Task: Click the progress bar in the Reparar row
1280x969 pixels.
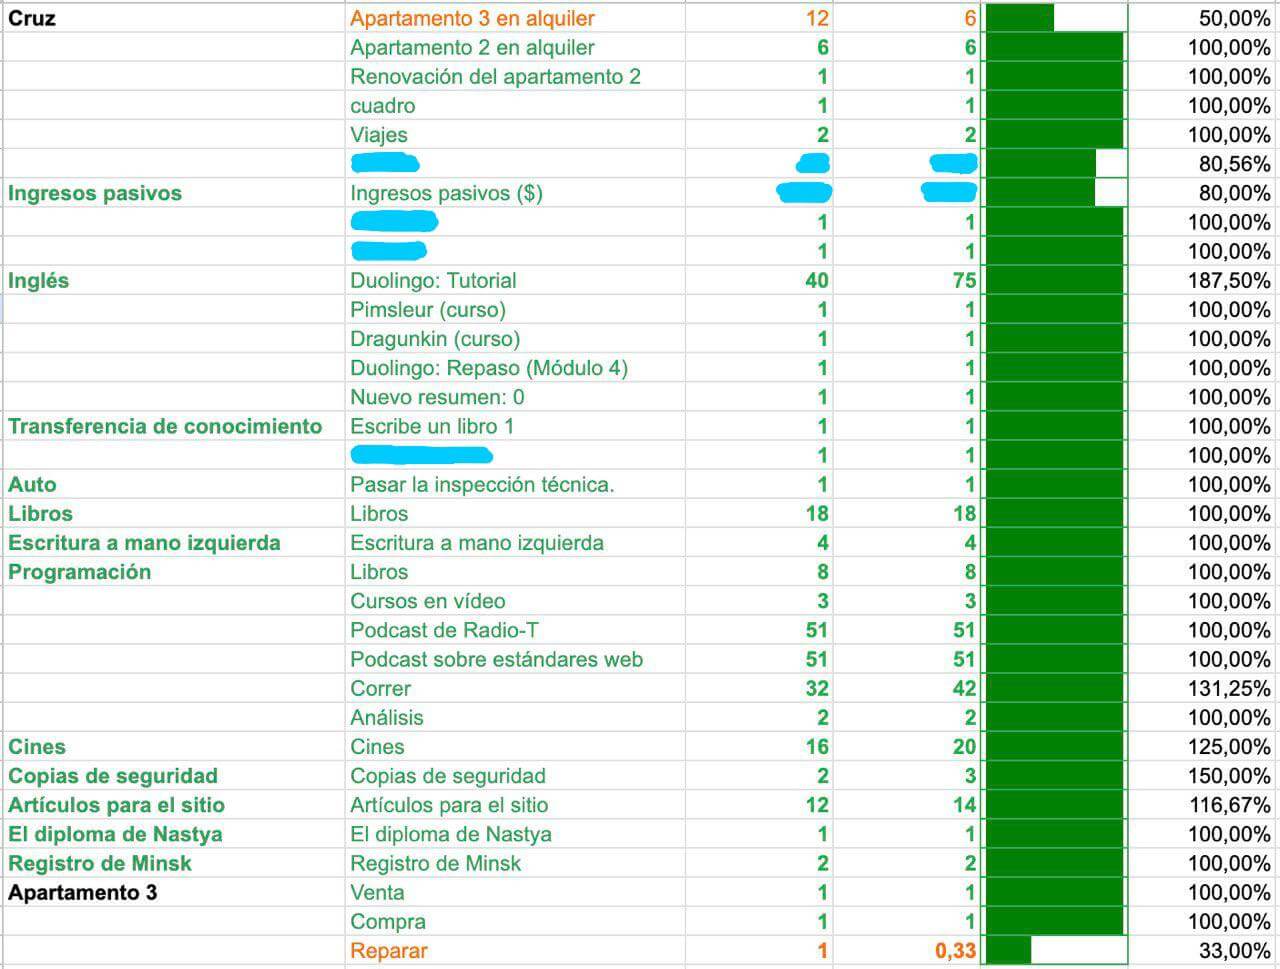Action: tap(1055, 951)
